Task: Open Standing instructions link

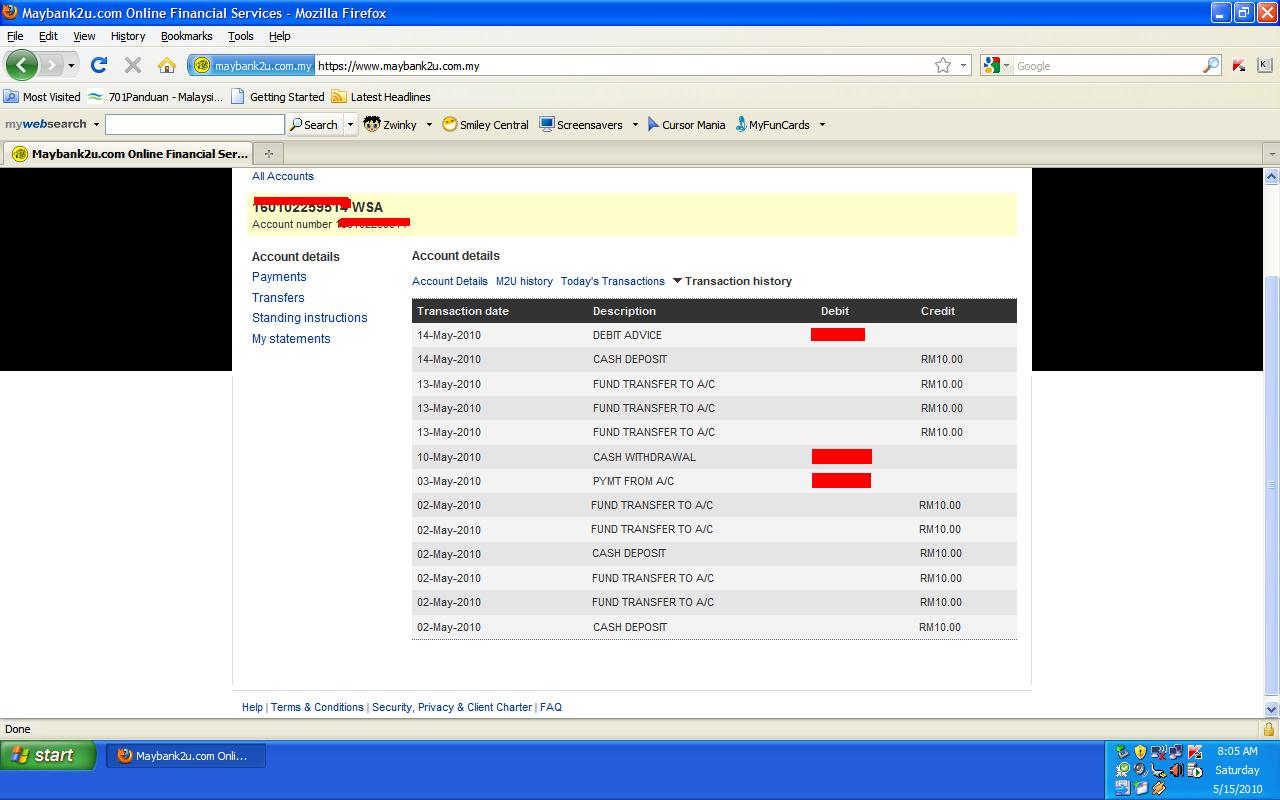Action: coord(310,318)
